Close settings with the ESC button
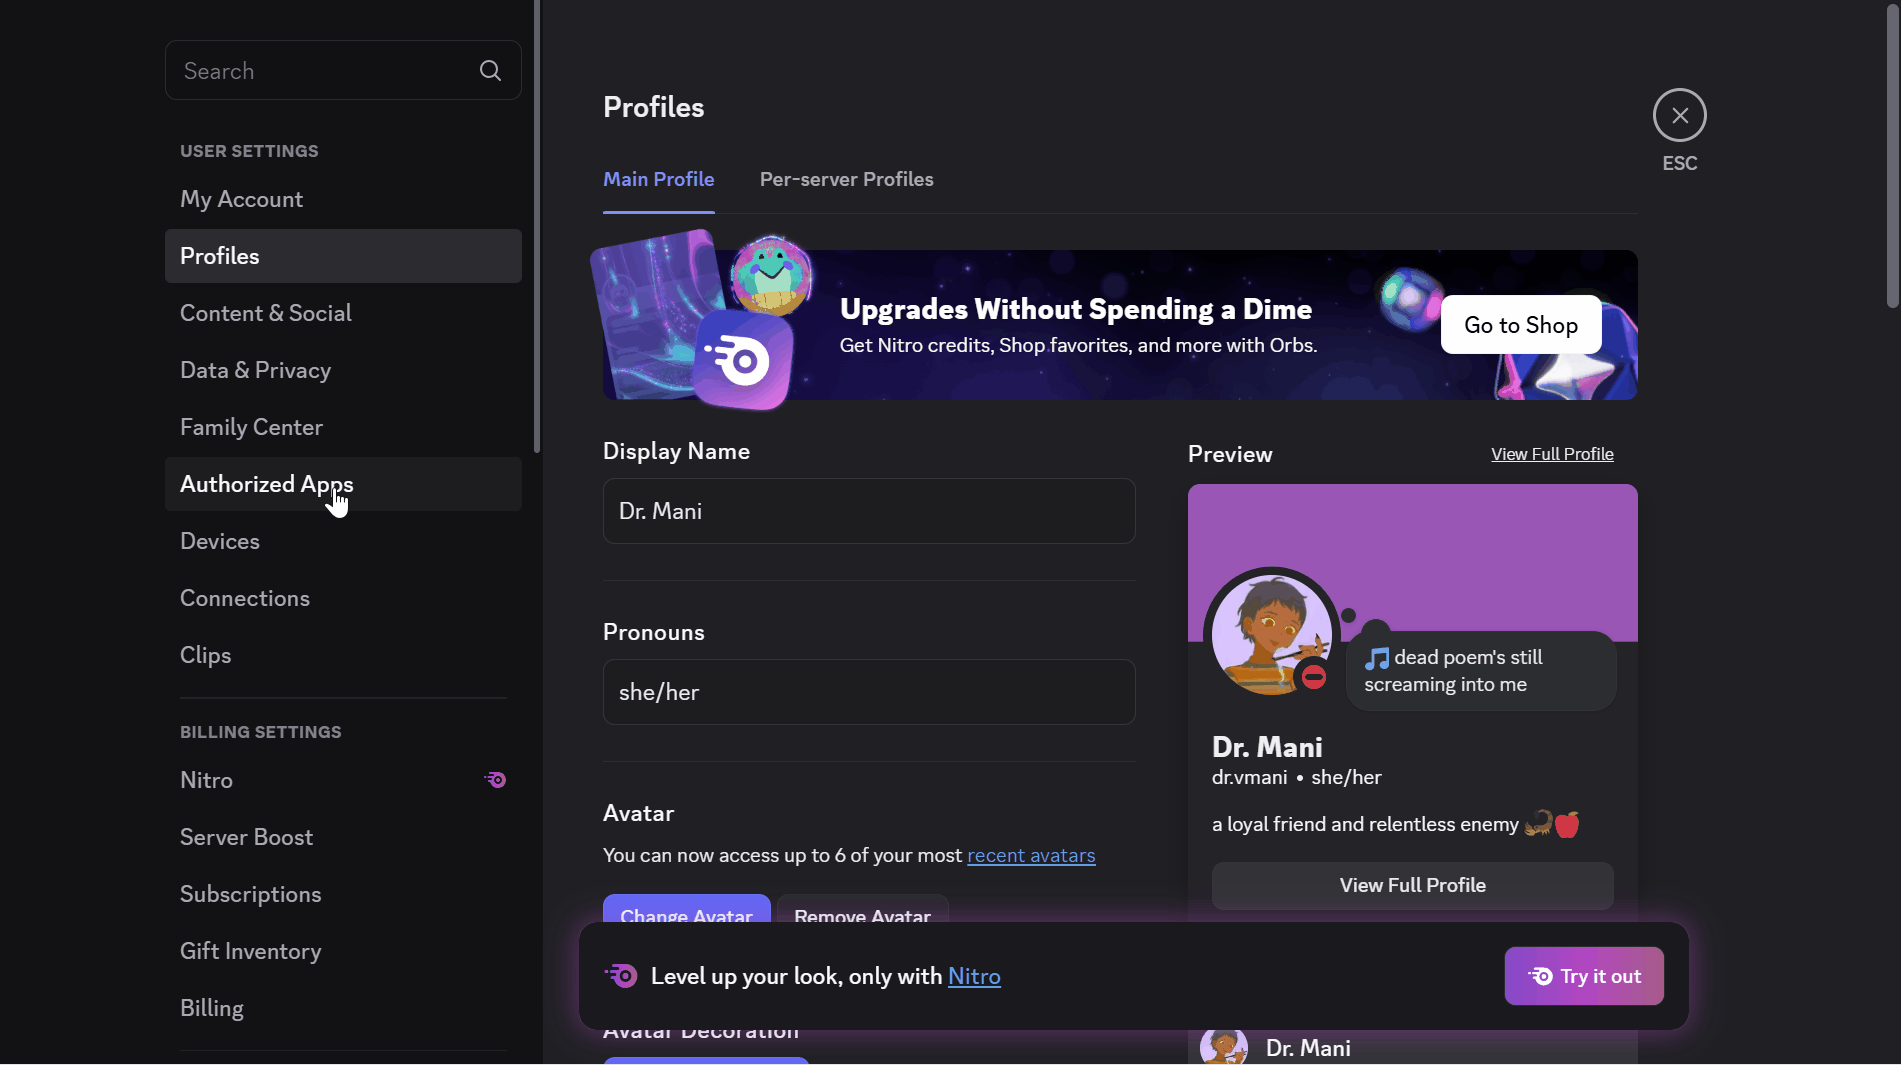Screen dimensions: 1901x1065 (x=1679, y=115)
